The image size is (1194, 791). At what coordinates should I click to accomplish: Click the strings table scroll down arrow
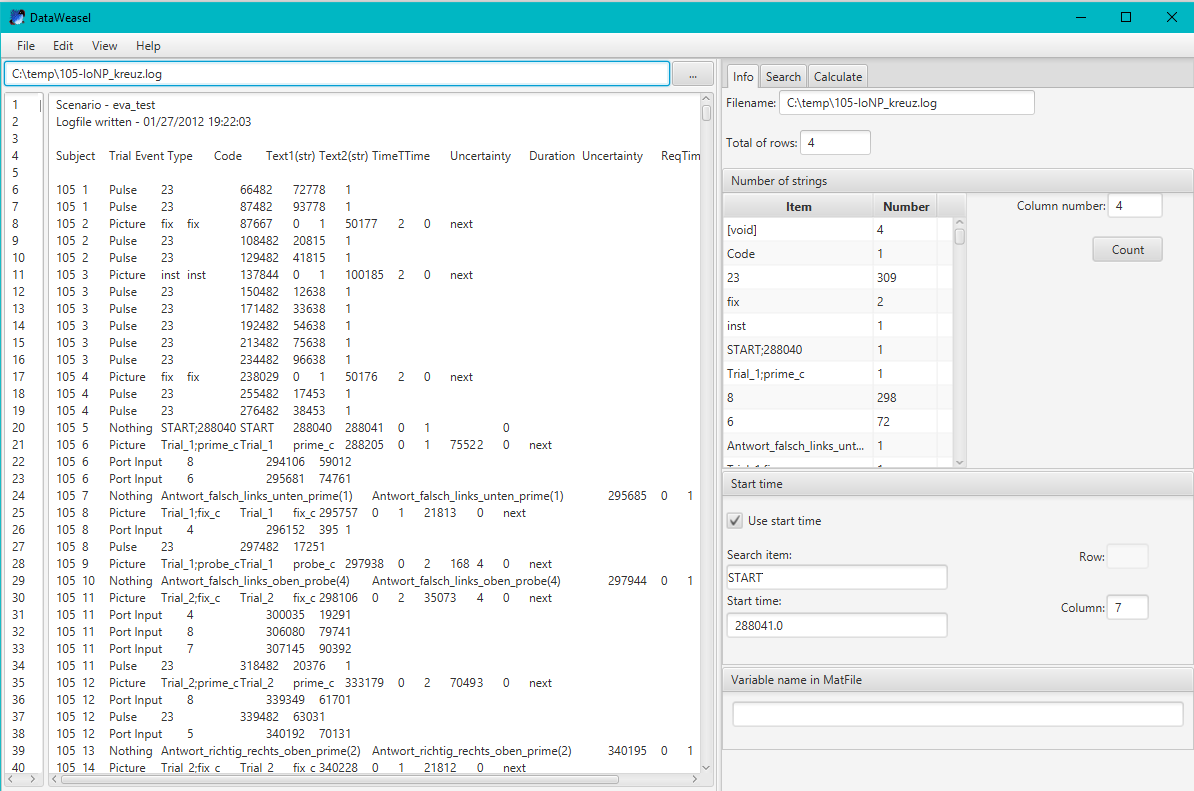pos(959,462)
